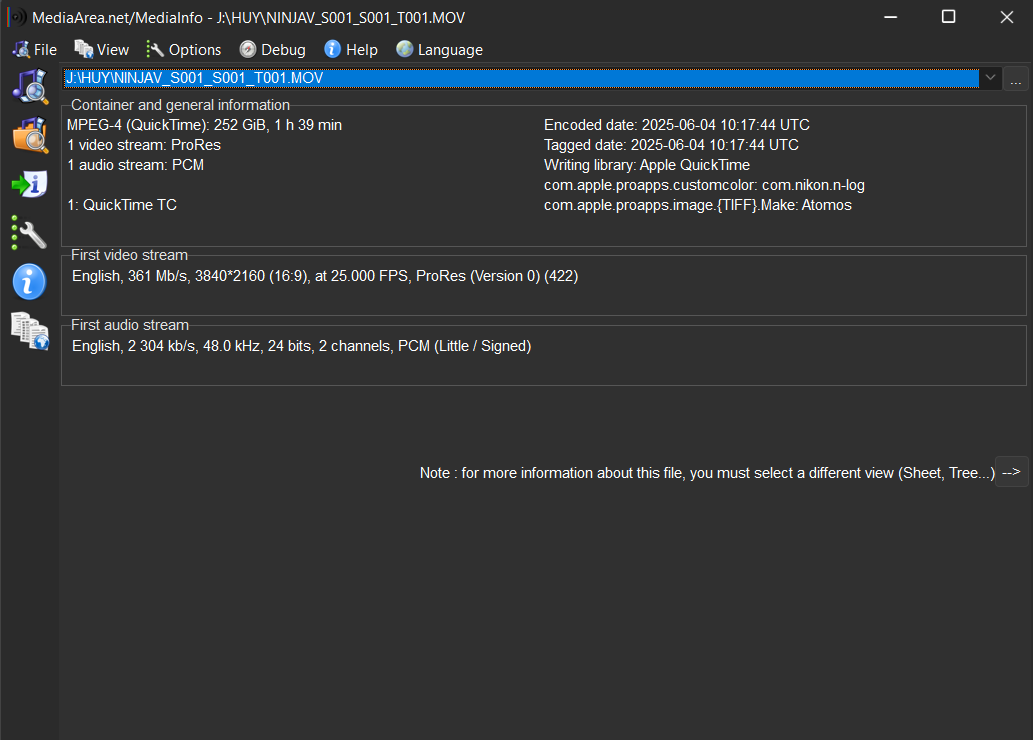The height and width of the screenshot is (740, 1033).
Task: Open the Language menu
Action: point(439,50)
